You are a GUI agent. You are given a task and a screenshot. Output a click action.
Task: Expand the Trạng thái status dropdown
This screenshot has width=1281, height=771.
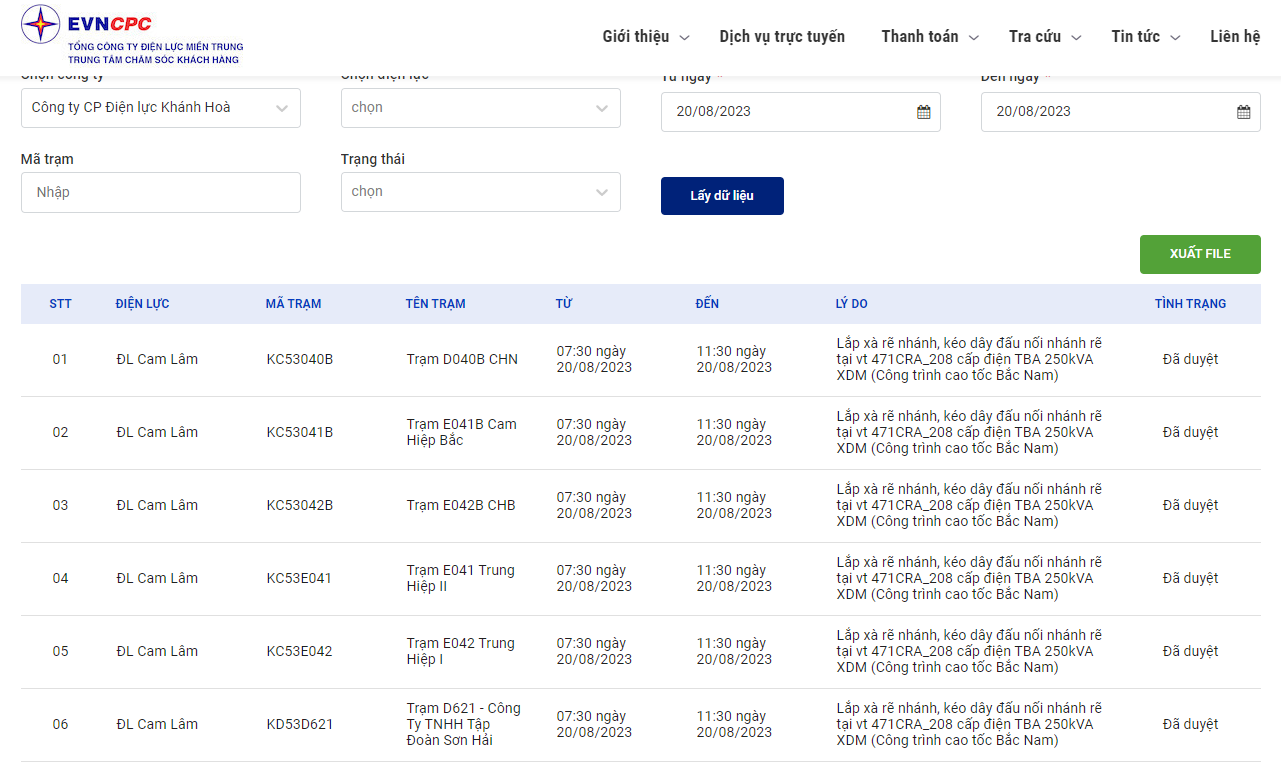point(480,192)
